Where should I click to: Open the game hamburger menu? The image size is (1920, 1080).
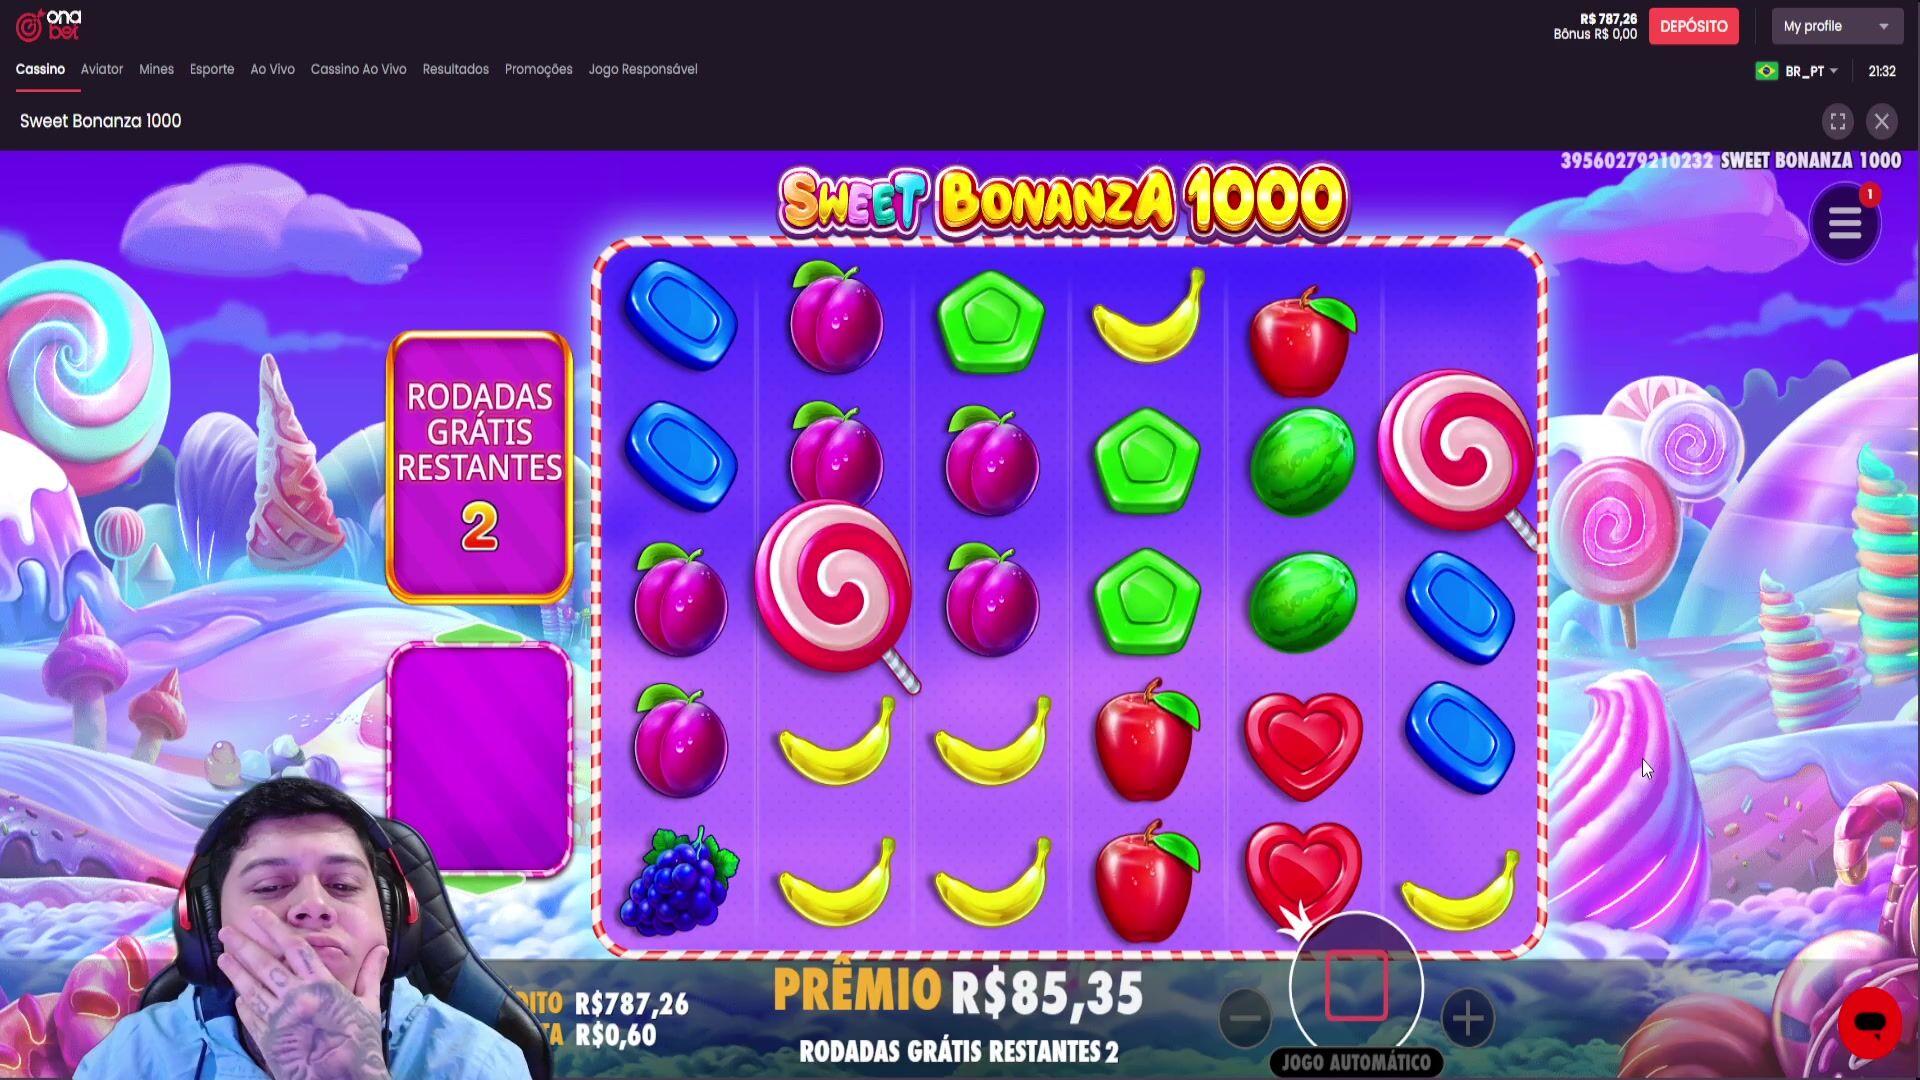coord(1845,223)
